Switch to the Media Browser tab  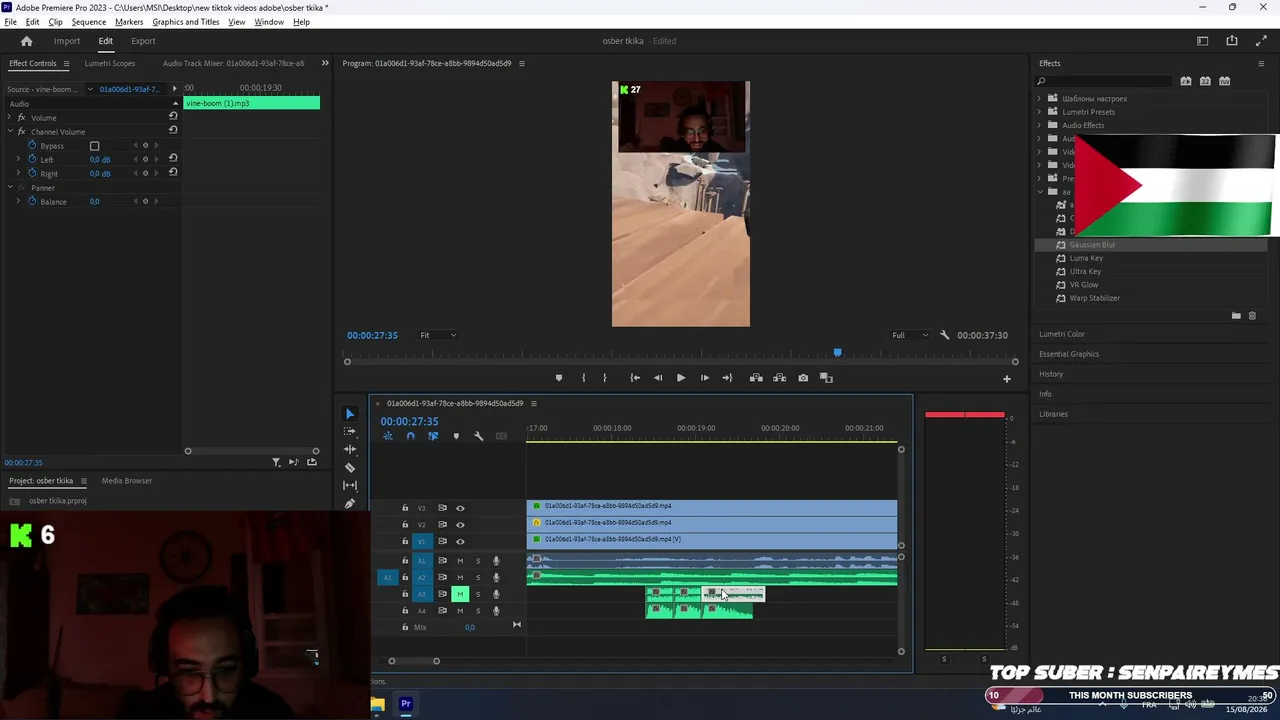pos(127,481)
